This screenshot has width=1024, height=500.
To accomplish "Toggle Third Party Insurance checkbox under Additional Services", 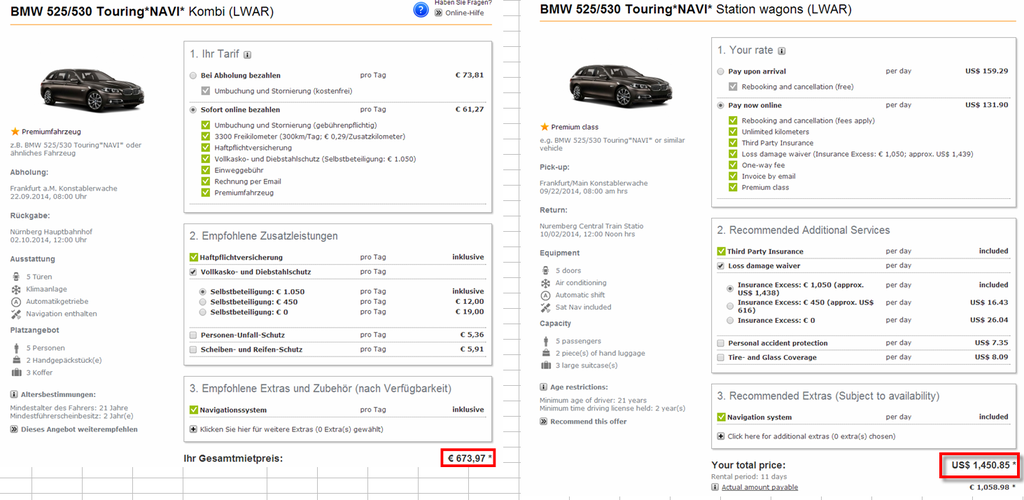I will pos(721,251).
